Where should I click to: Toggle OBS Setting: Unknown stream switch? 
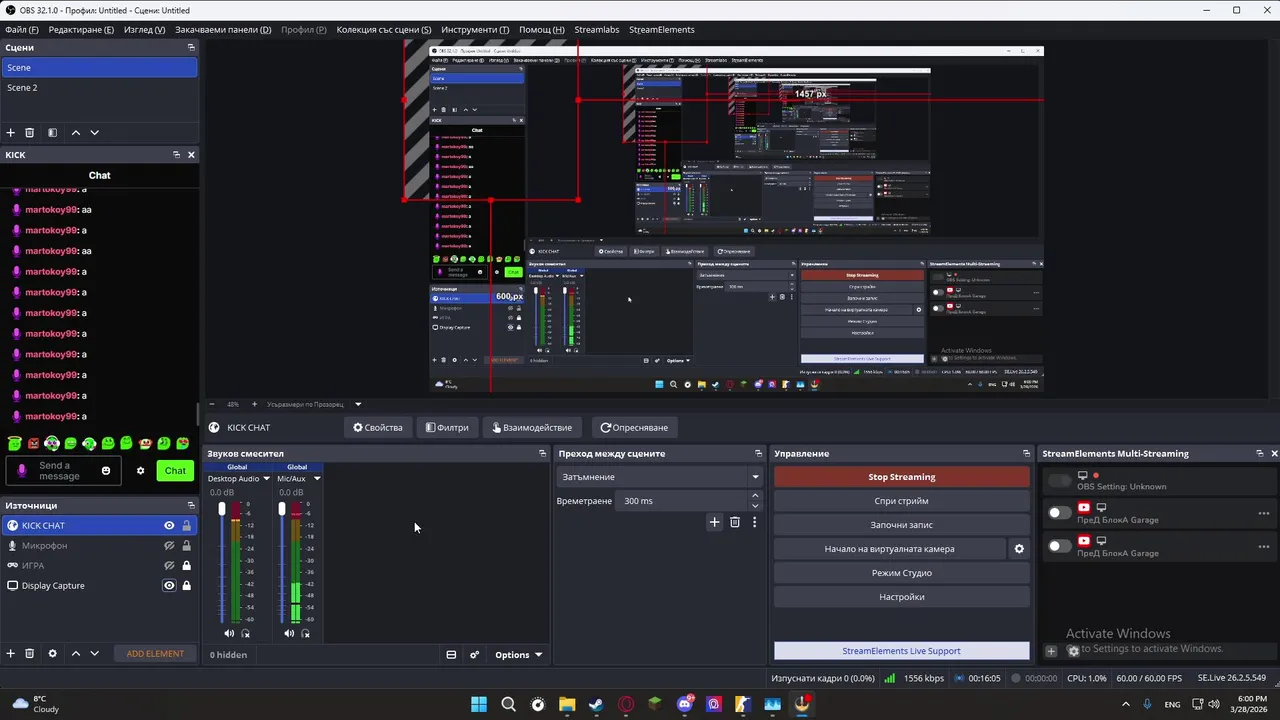(1059, 481)
